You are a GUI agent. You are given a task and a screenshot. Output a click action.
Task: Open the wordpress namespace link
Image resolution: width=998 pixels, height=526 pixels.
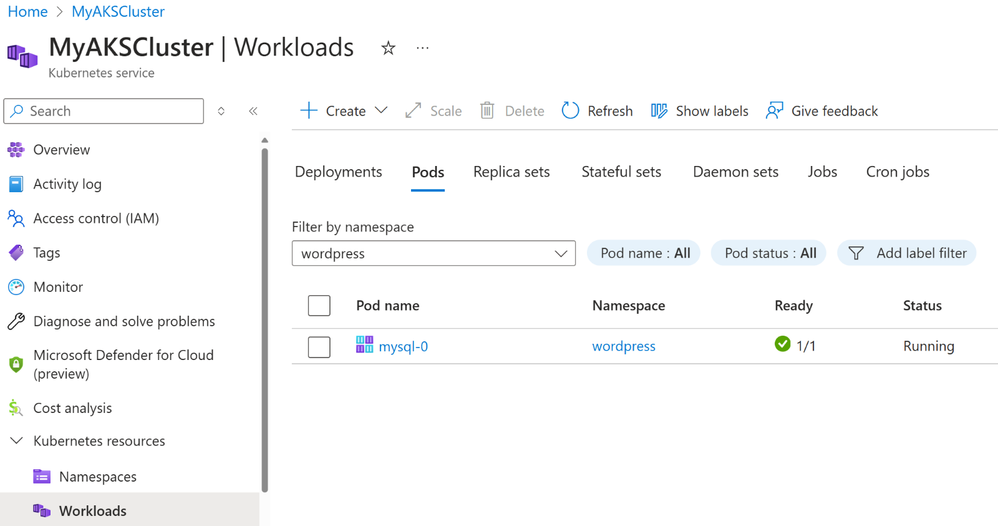click(623, 346)
